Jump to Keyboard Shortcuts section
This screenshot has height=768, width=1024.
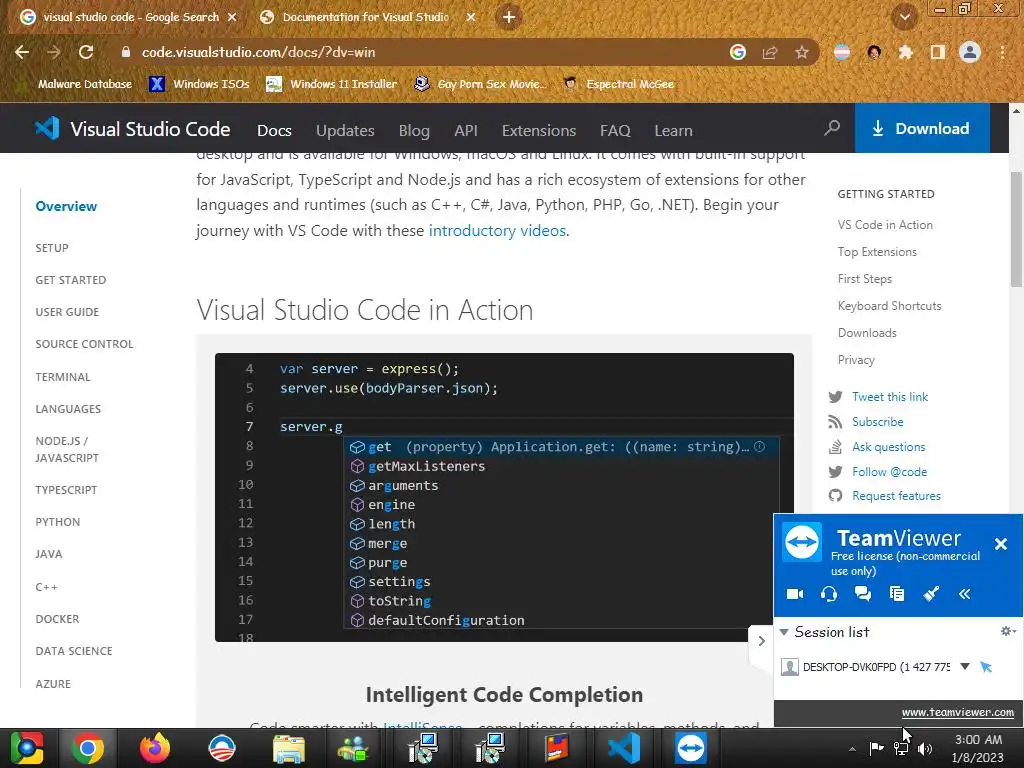point(889,306)
